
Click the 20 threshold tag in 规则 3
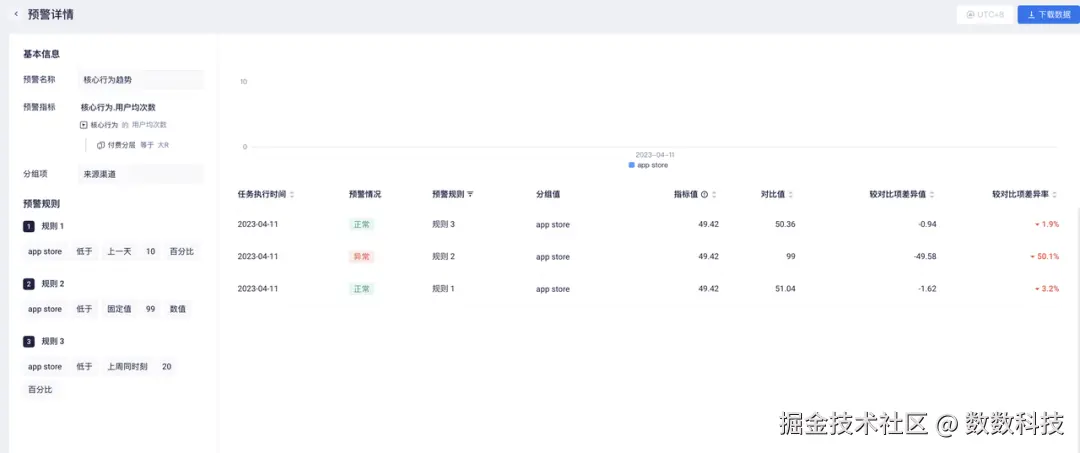(166, 367)
